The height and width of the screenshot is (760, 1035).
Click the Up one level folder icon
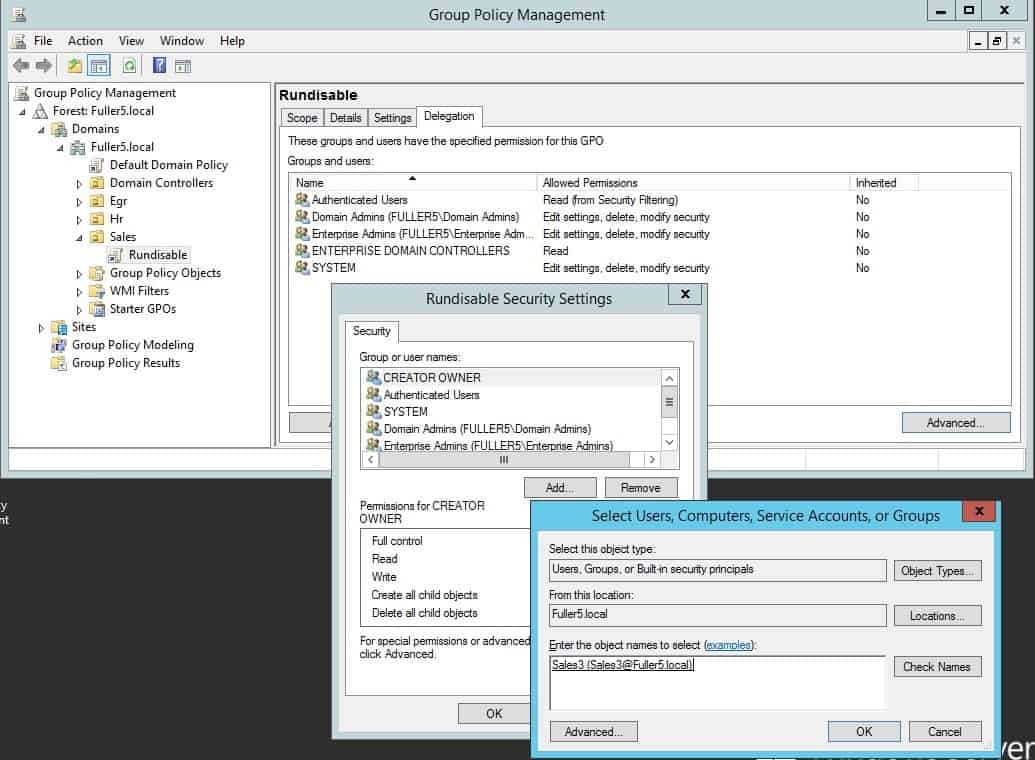click(75, 65)
